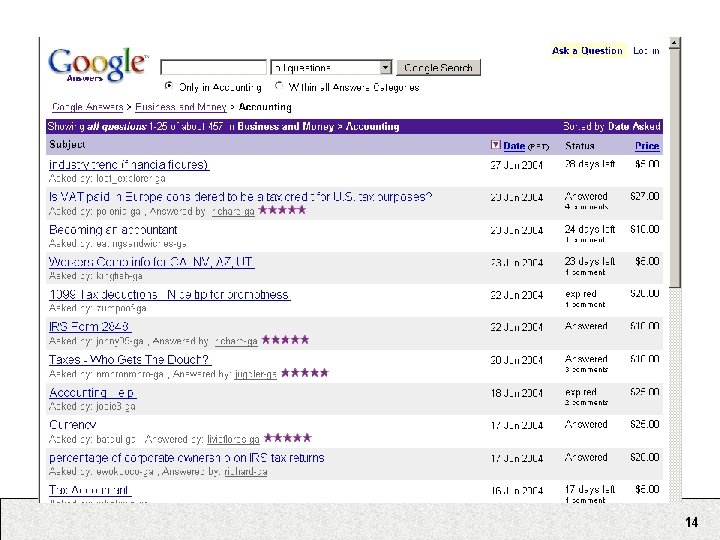The image size is (720, 540).
Task: Open the juggler-ga answerer link
Action: pos(255,374)
